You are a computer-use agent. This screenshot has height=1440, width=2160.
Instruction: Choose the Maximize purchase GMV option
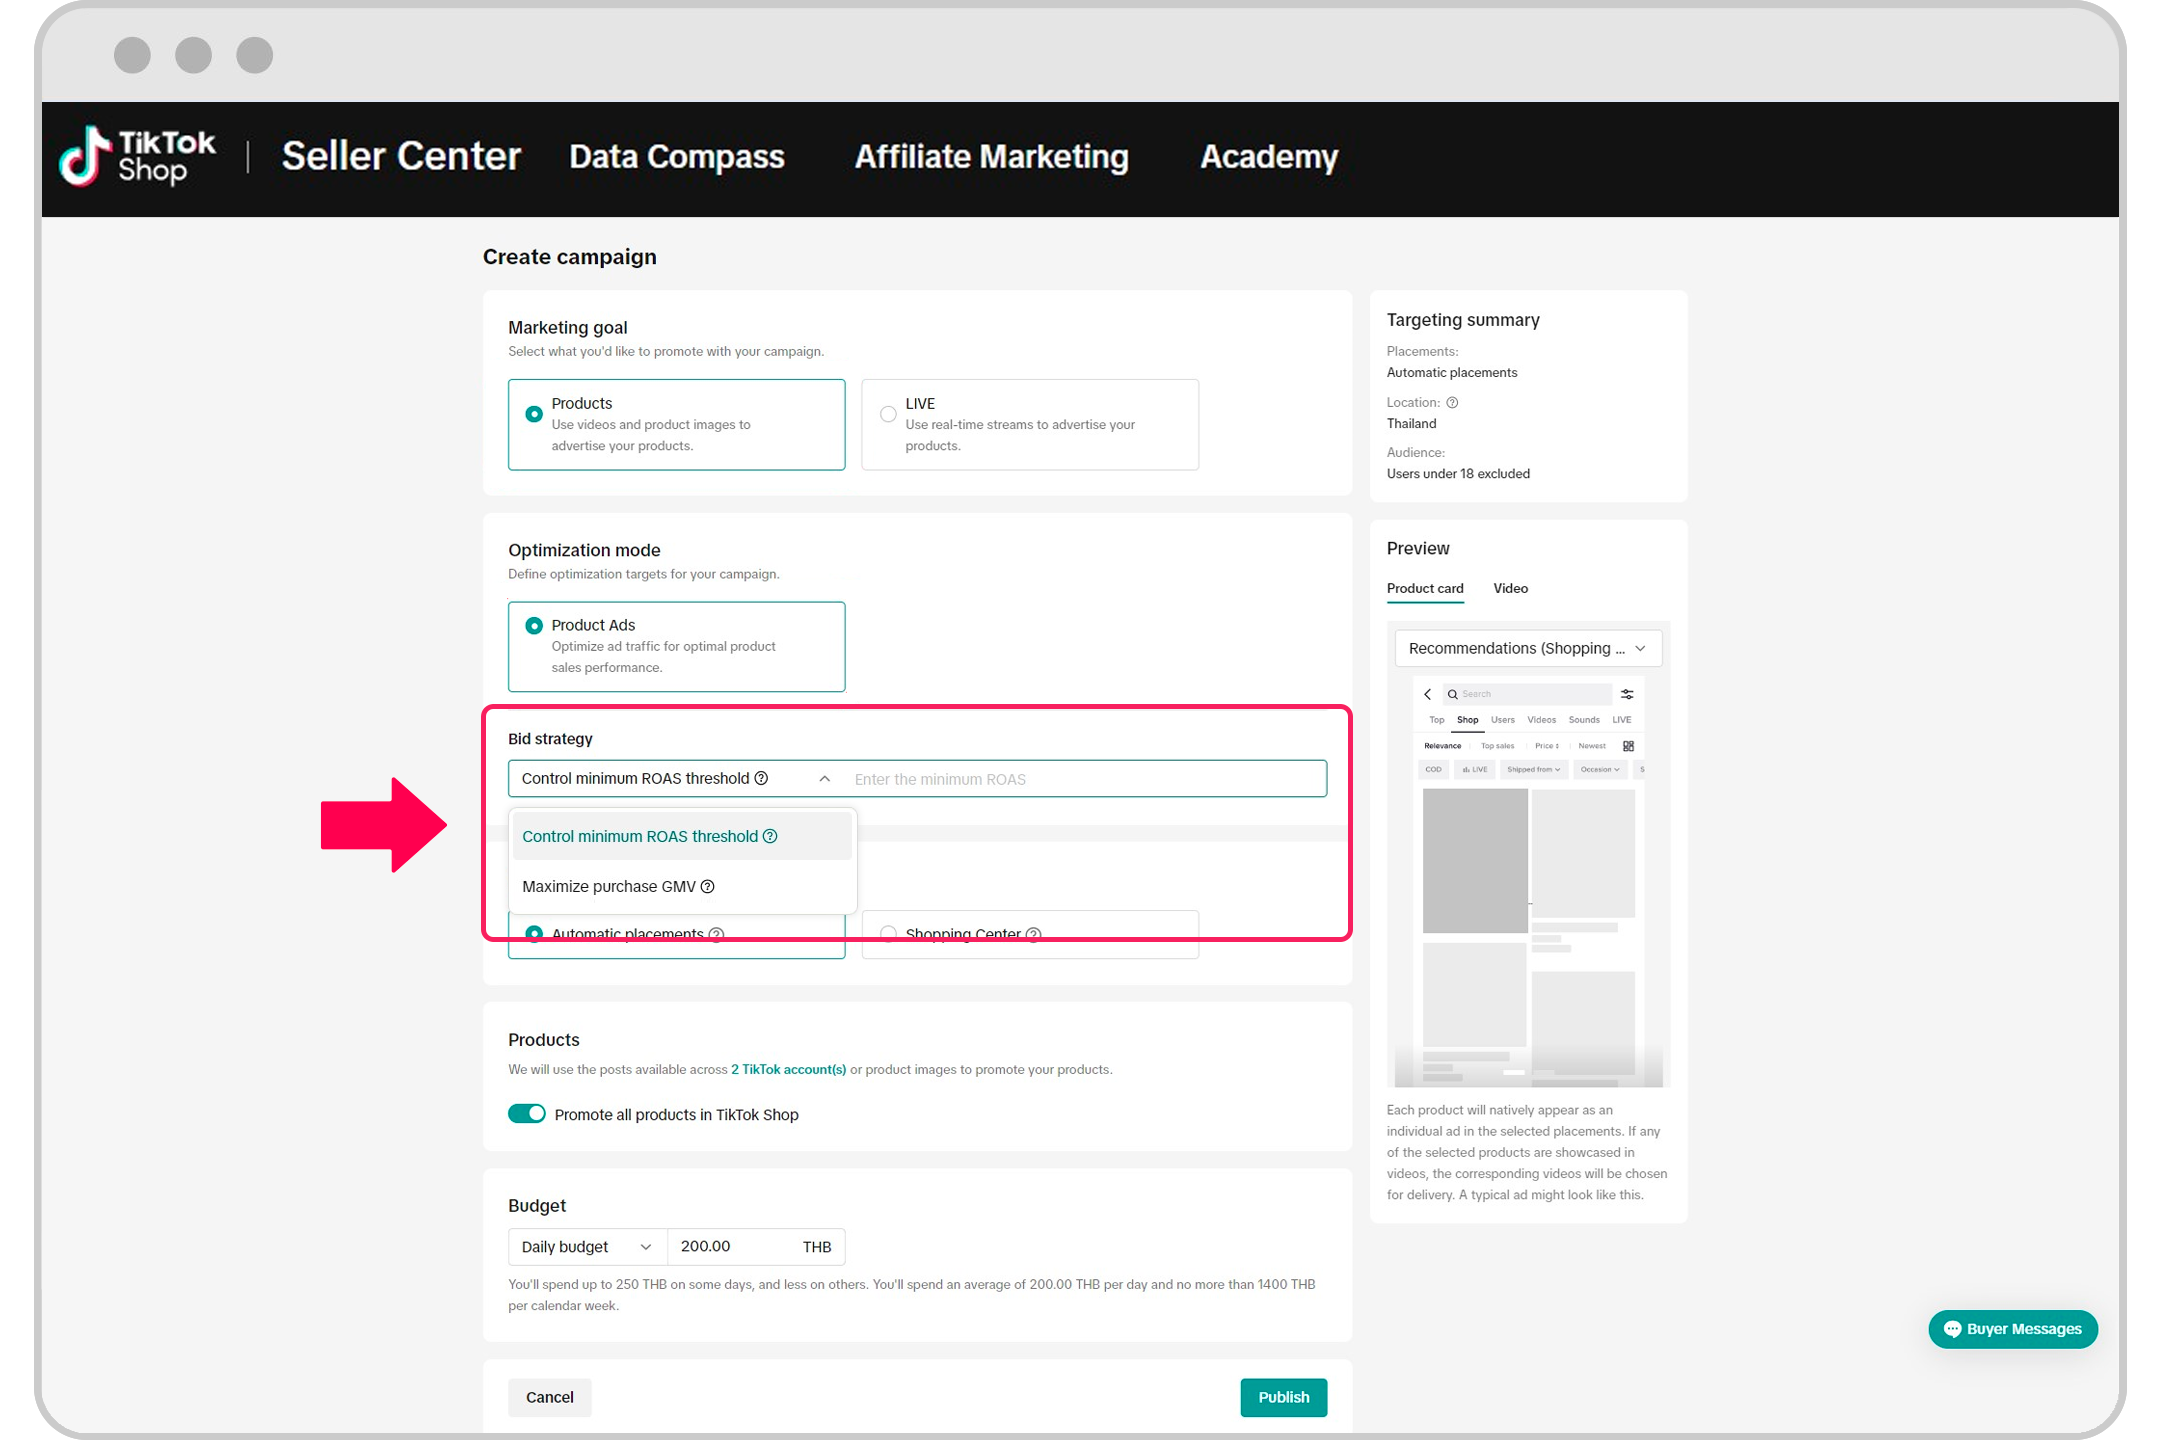(608, 887)
